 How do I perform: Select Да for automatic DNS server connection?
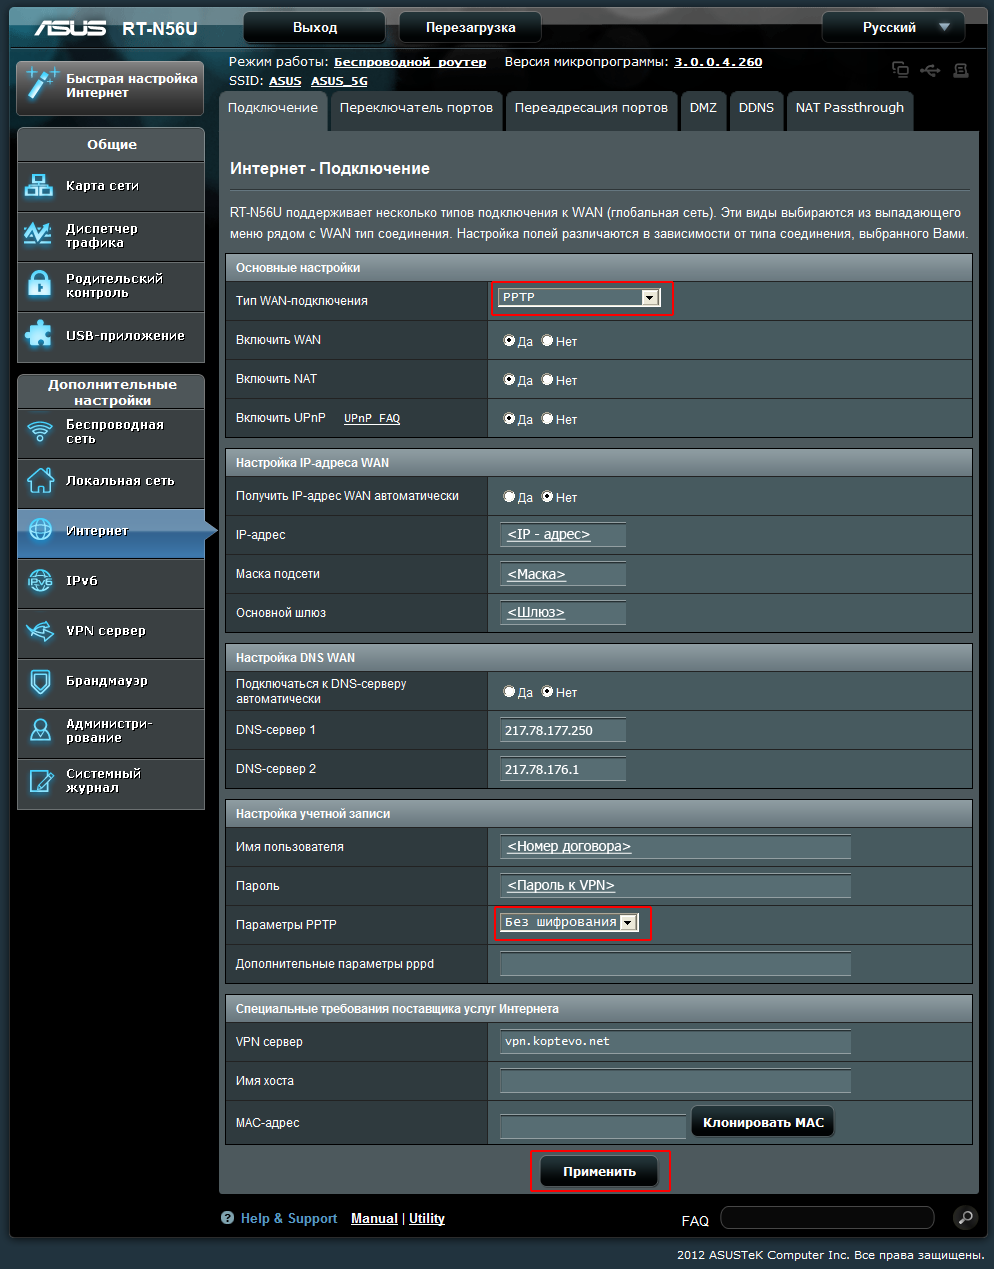click(509, 691)
